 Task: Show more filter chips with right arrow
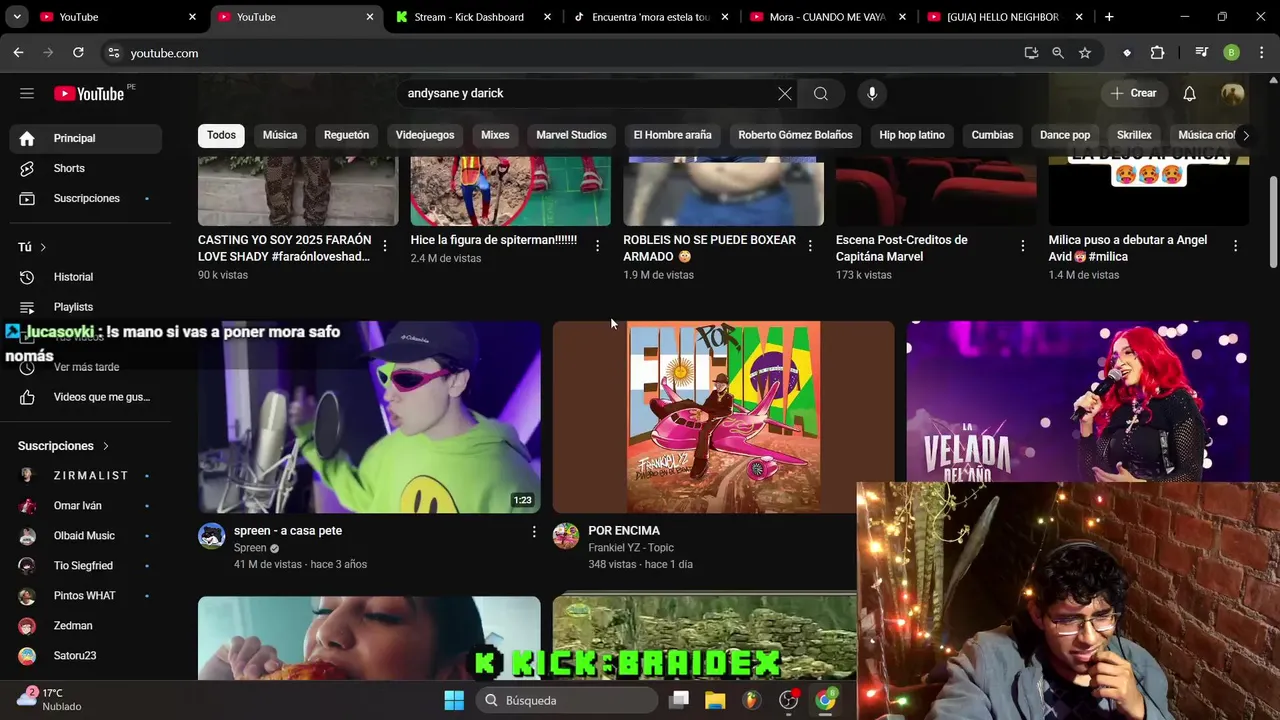click(1245, 135)
